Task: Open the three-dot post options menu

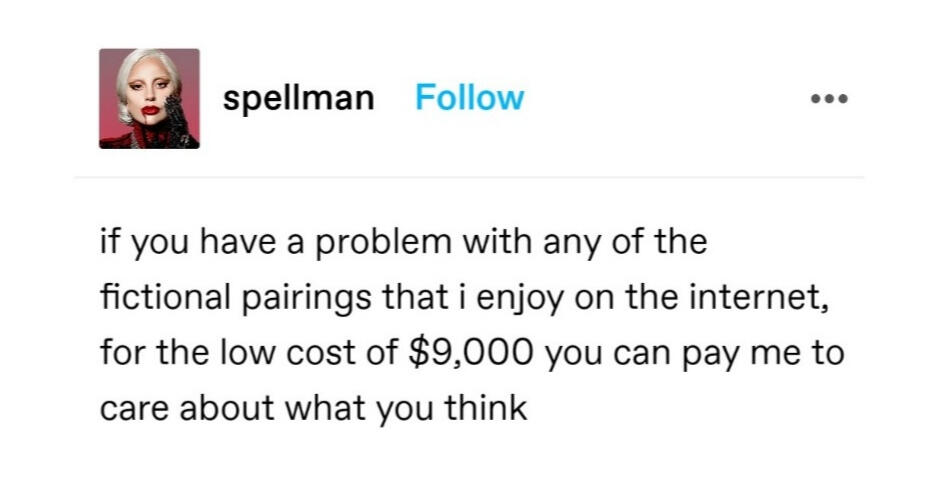Action: point(830,99)
